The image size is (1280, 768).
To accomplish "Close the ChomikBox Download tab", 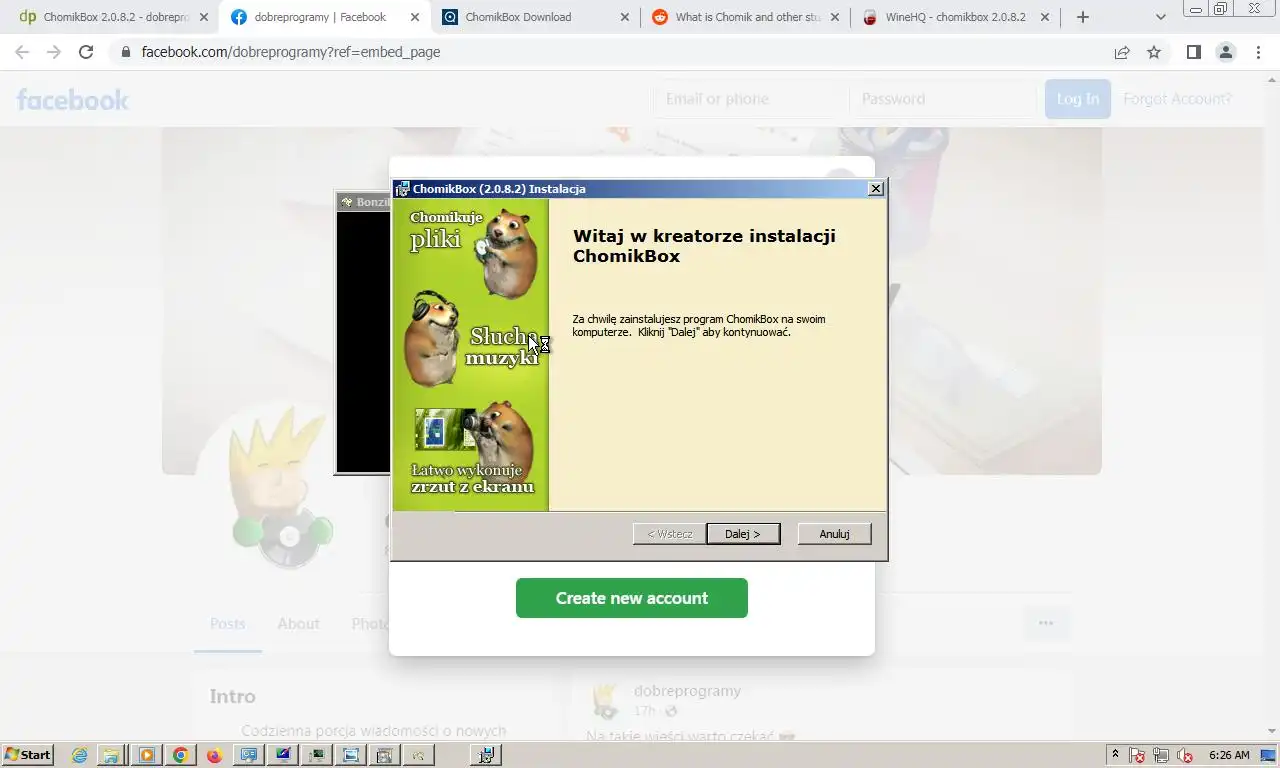I will (x=625, y=17).
